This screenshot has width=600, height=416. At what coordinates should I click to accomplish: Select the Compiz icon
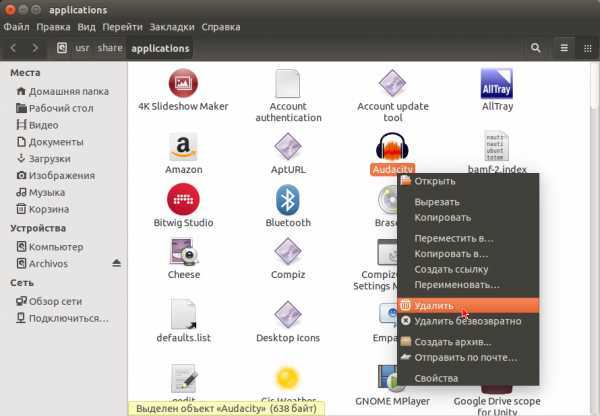click(x=288, y=251)
